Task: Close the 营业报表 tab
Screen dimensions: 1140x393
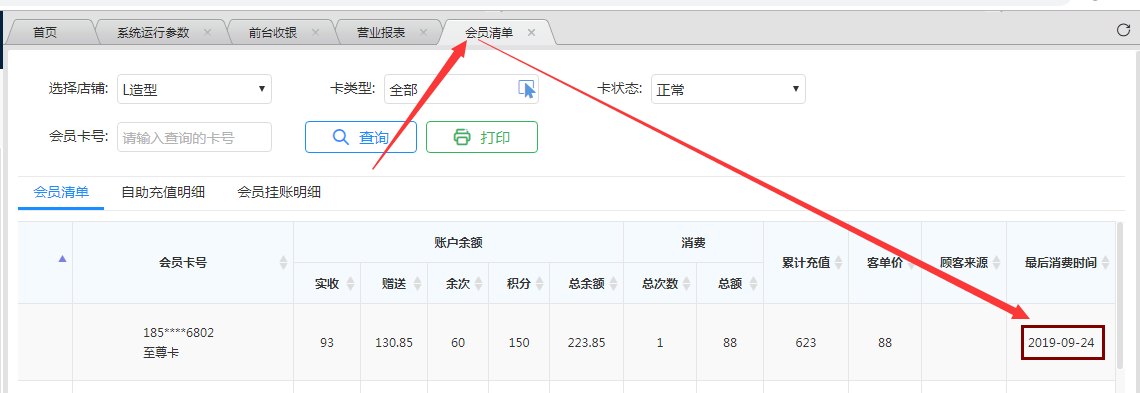Action: (423, 33)
